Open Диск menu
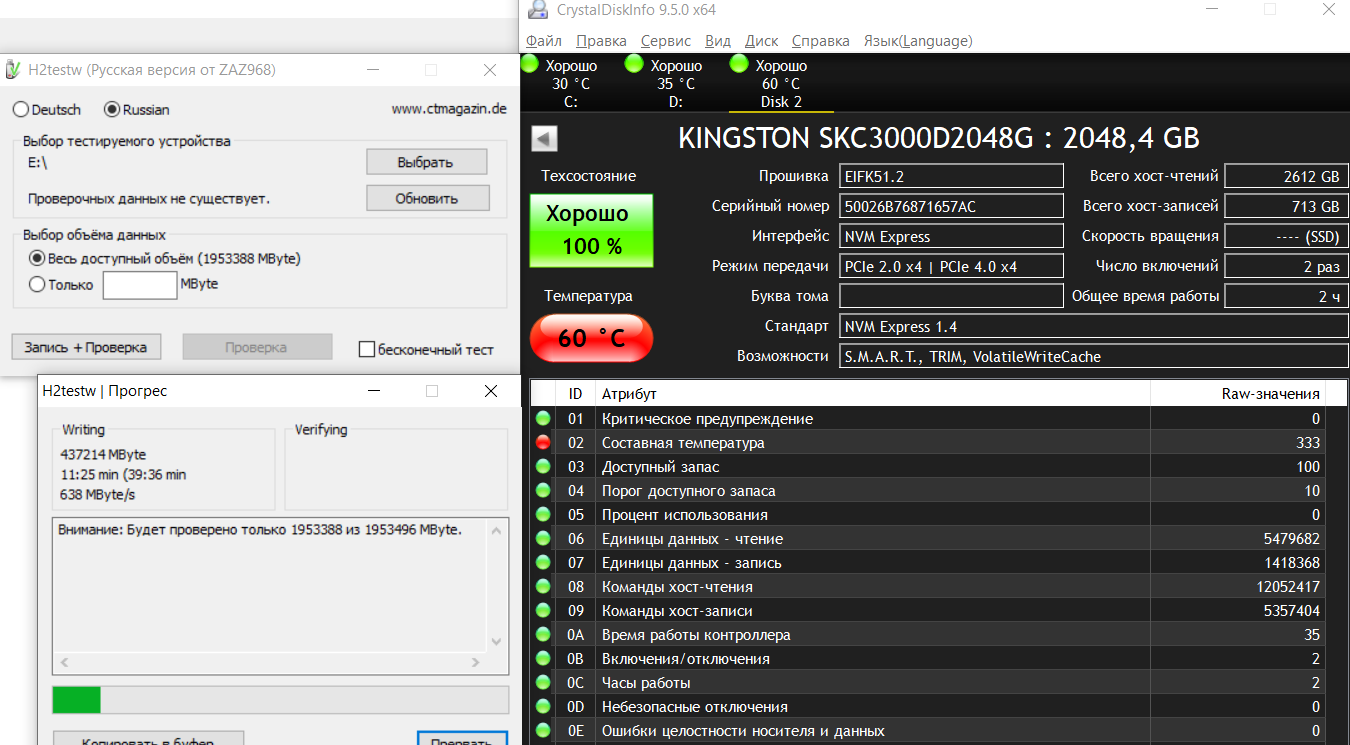The image size is (1350, 745). click(x=762, y=41)
